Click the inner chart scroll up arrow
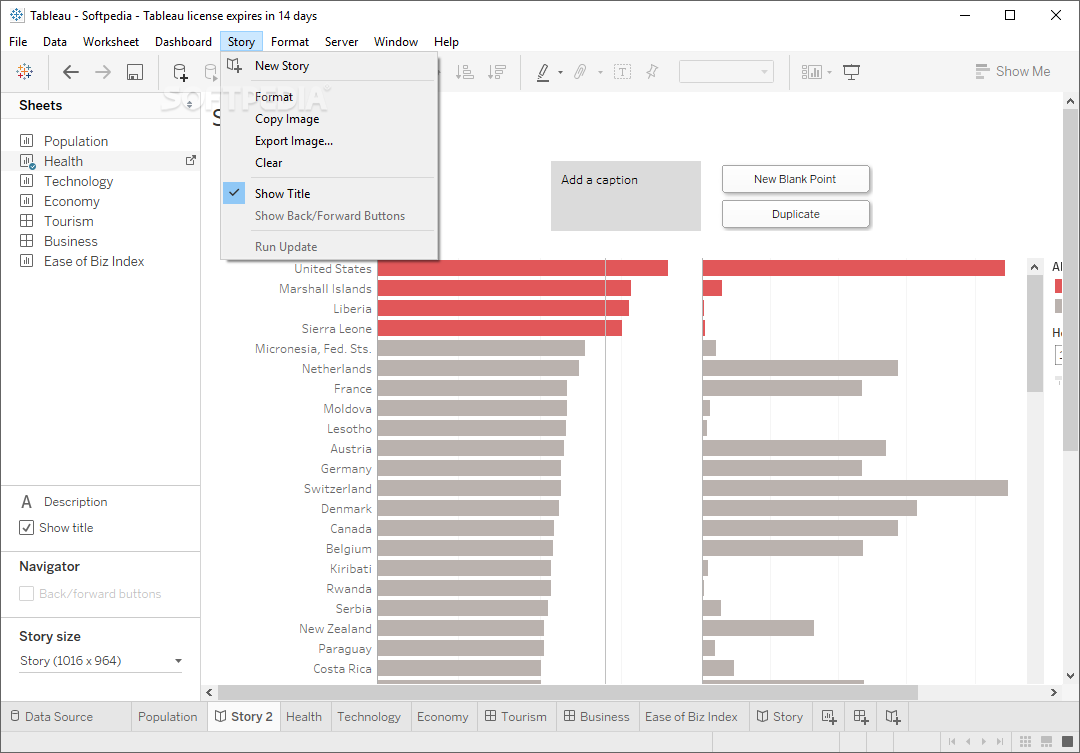This screenshot has width=1080, height=753. point(1035,267)
